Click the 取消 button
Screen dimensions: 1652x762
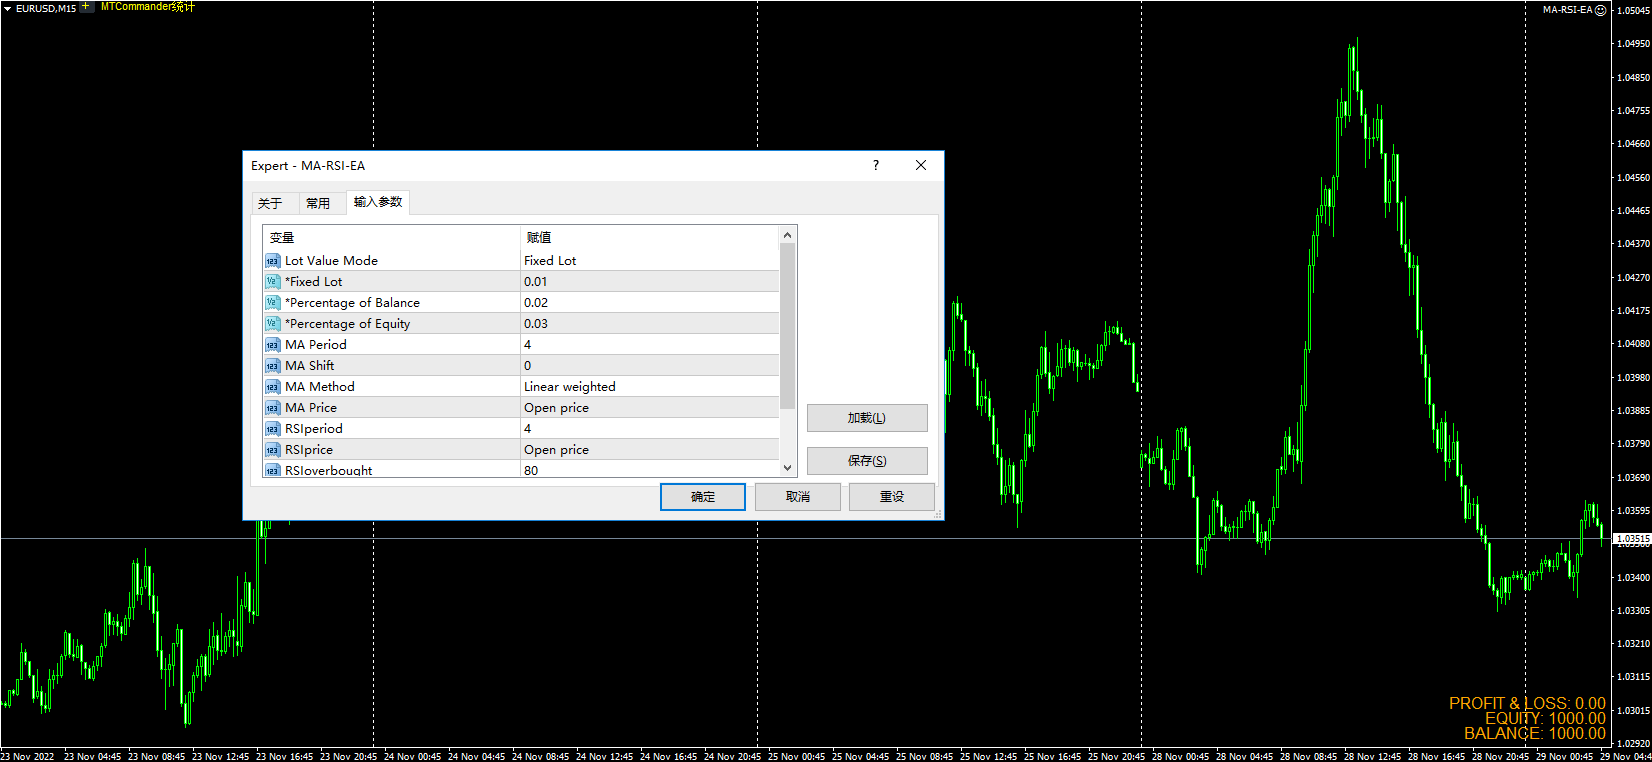[x=798, y=497]
